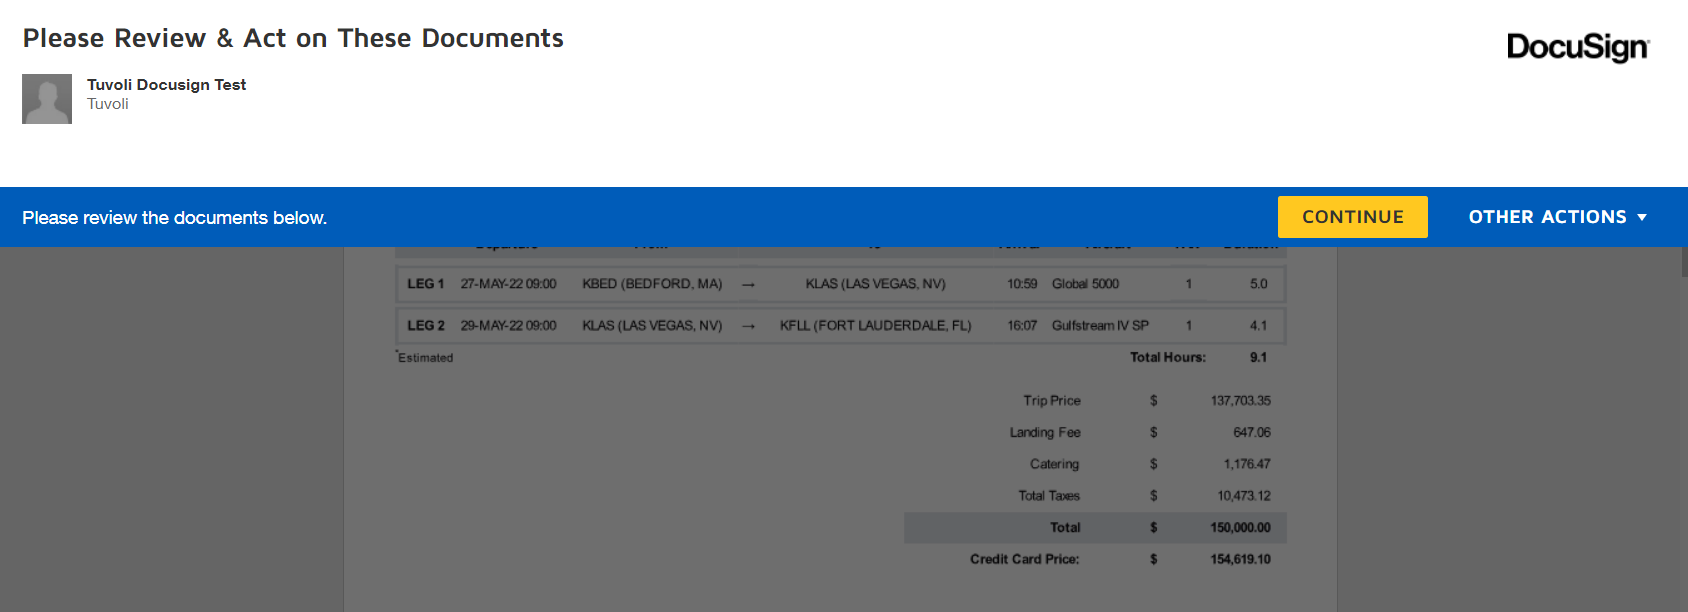Click KBED (BEDFORD, MA) departure airport
This screenshot has width=1688, height=612.
(652, 284)
